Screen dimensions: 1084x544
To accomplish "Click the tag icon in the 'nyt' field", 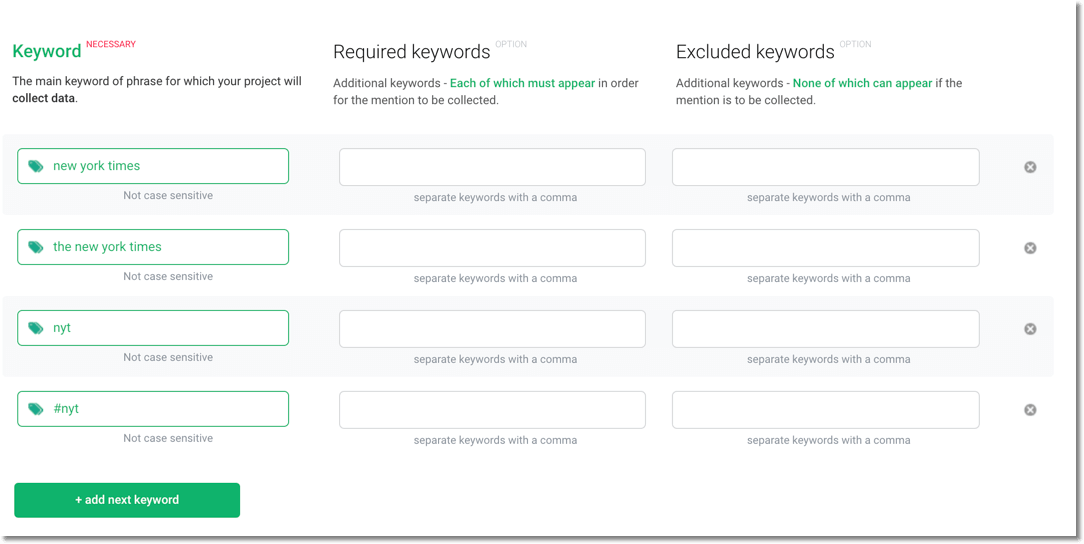I will click(x=35, y=328).
